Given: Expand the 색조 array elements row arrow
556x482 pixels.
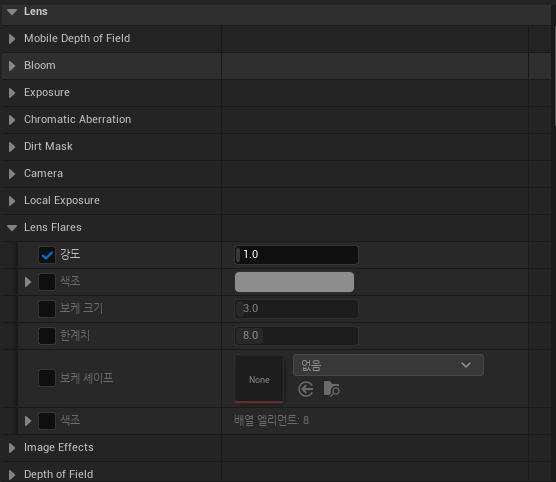Looking at the screenshot, I should [28, 421].
